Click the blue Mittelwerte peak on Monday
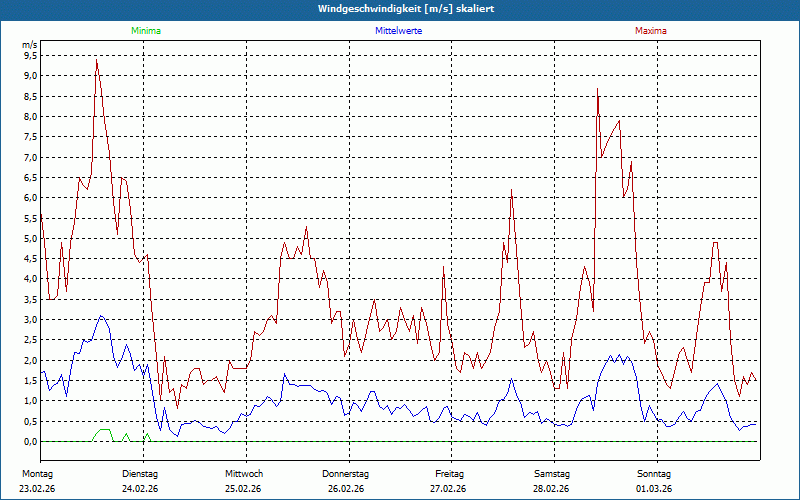The height and width of the screenshot is (500, 800). [x=101, y=316]
